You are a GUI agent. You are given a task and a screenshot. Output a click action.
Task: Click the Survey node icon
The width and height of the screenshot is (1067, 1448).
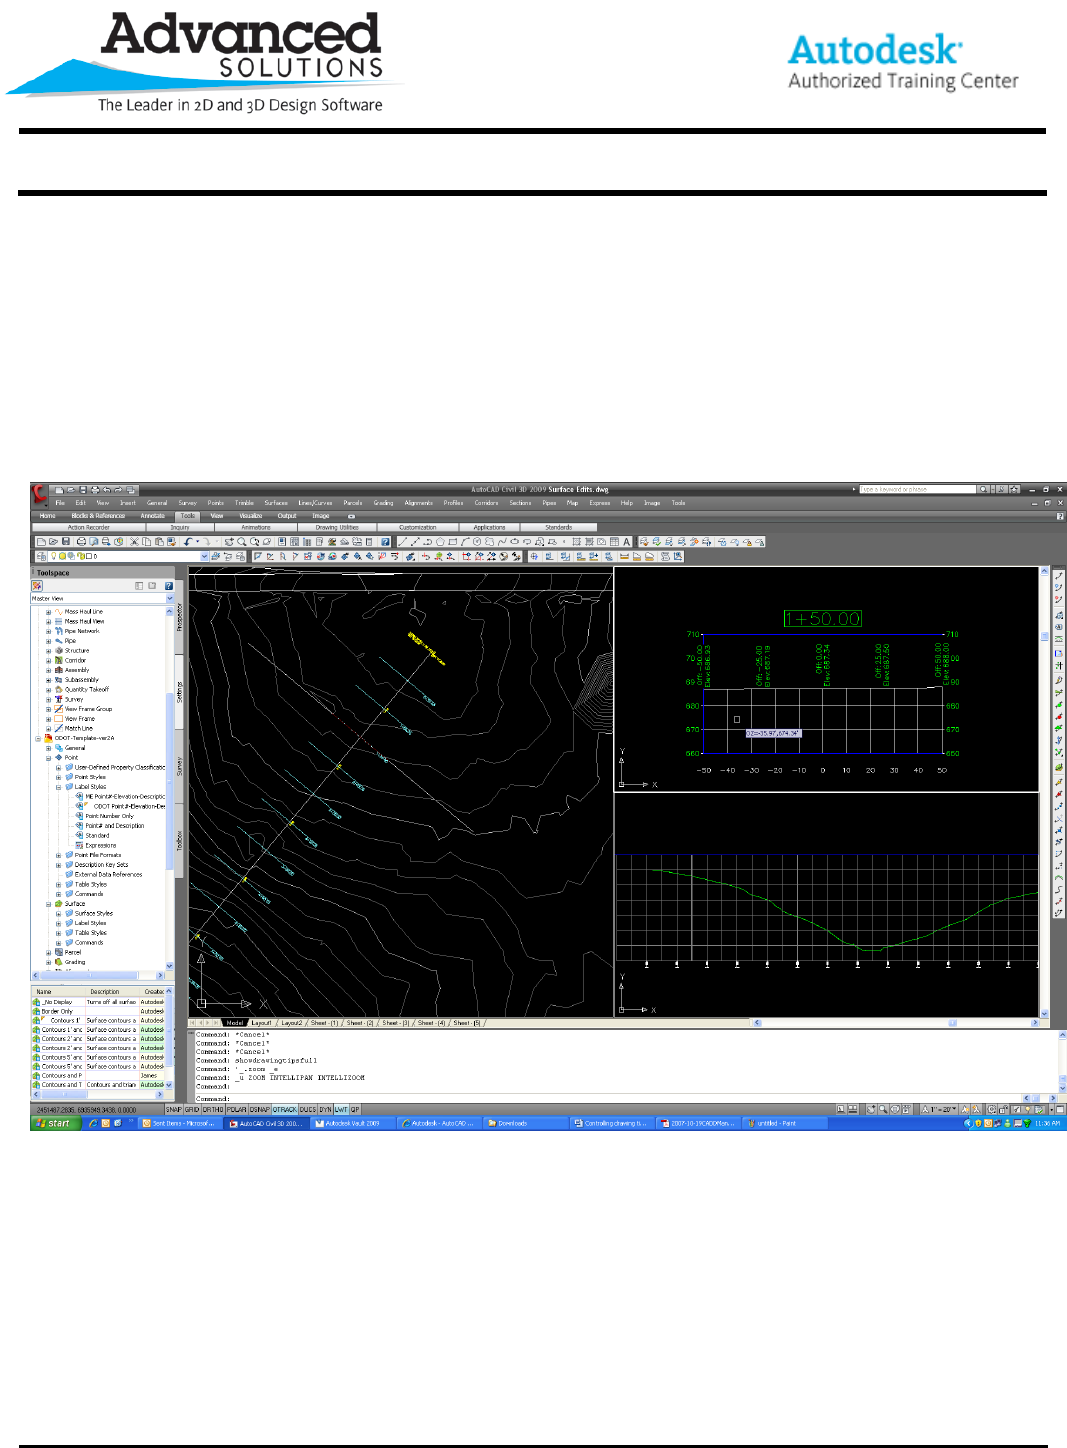[59, 699]
